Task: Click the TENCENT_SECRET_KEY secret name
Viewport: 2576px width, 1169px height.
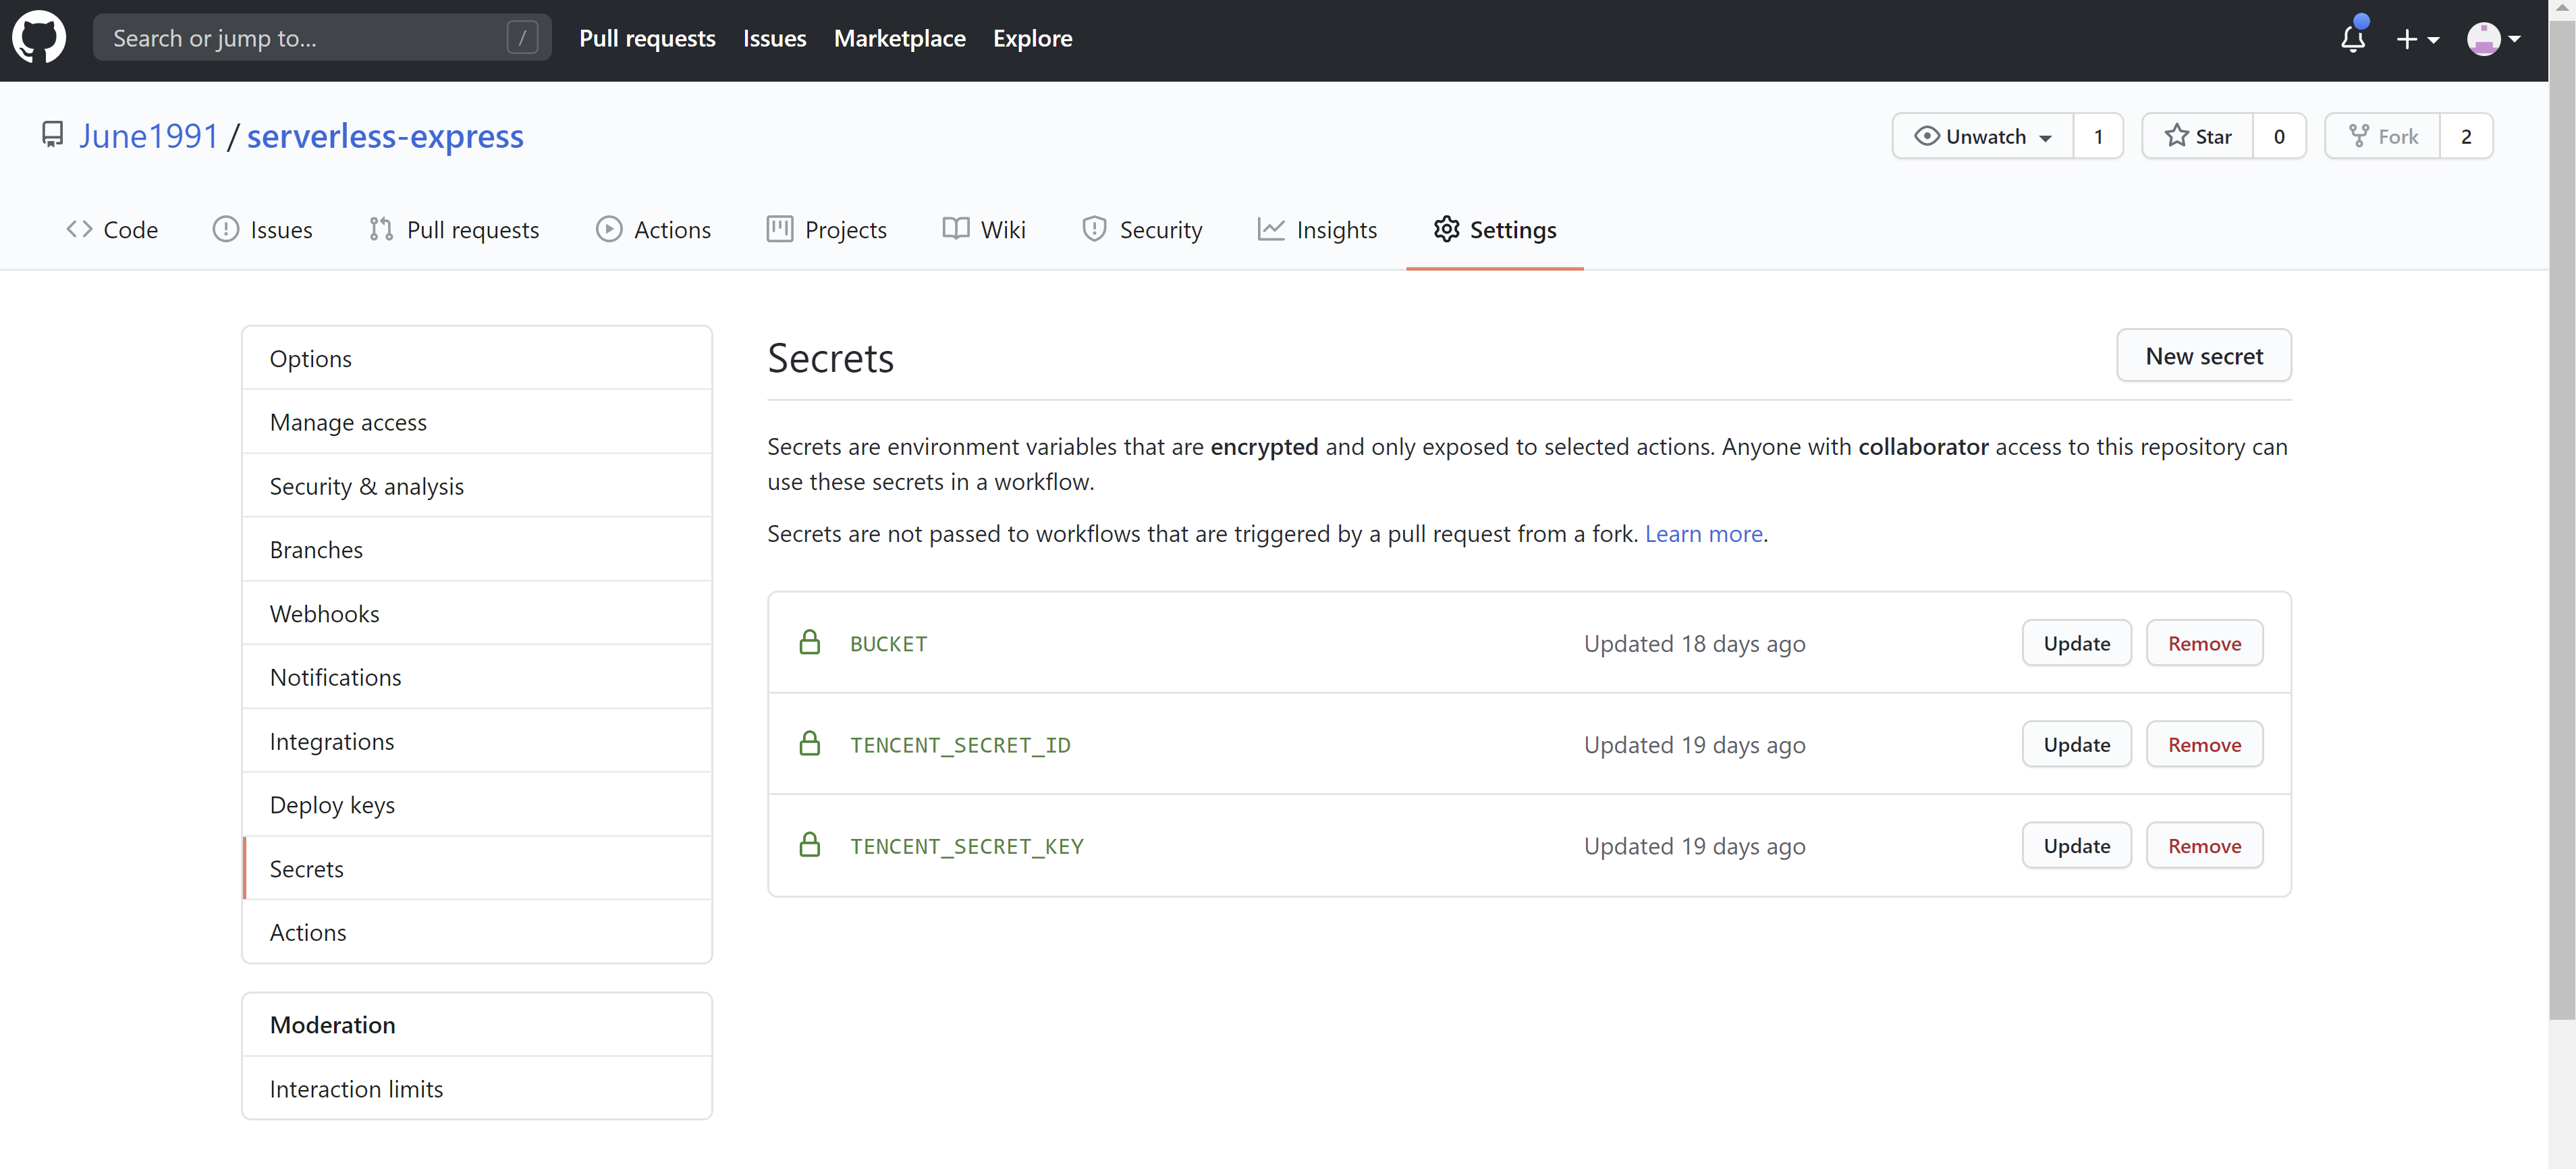Action: [x=966, y=846]
